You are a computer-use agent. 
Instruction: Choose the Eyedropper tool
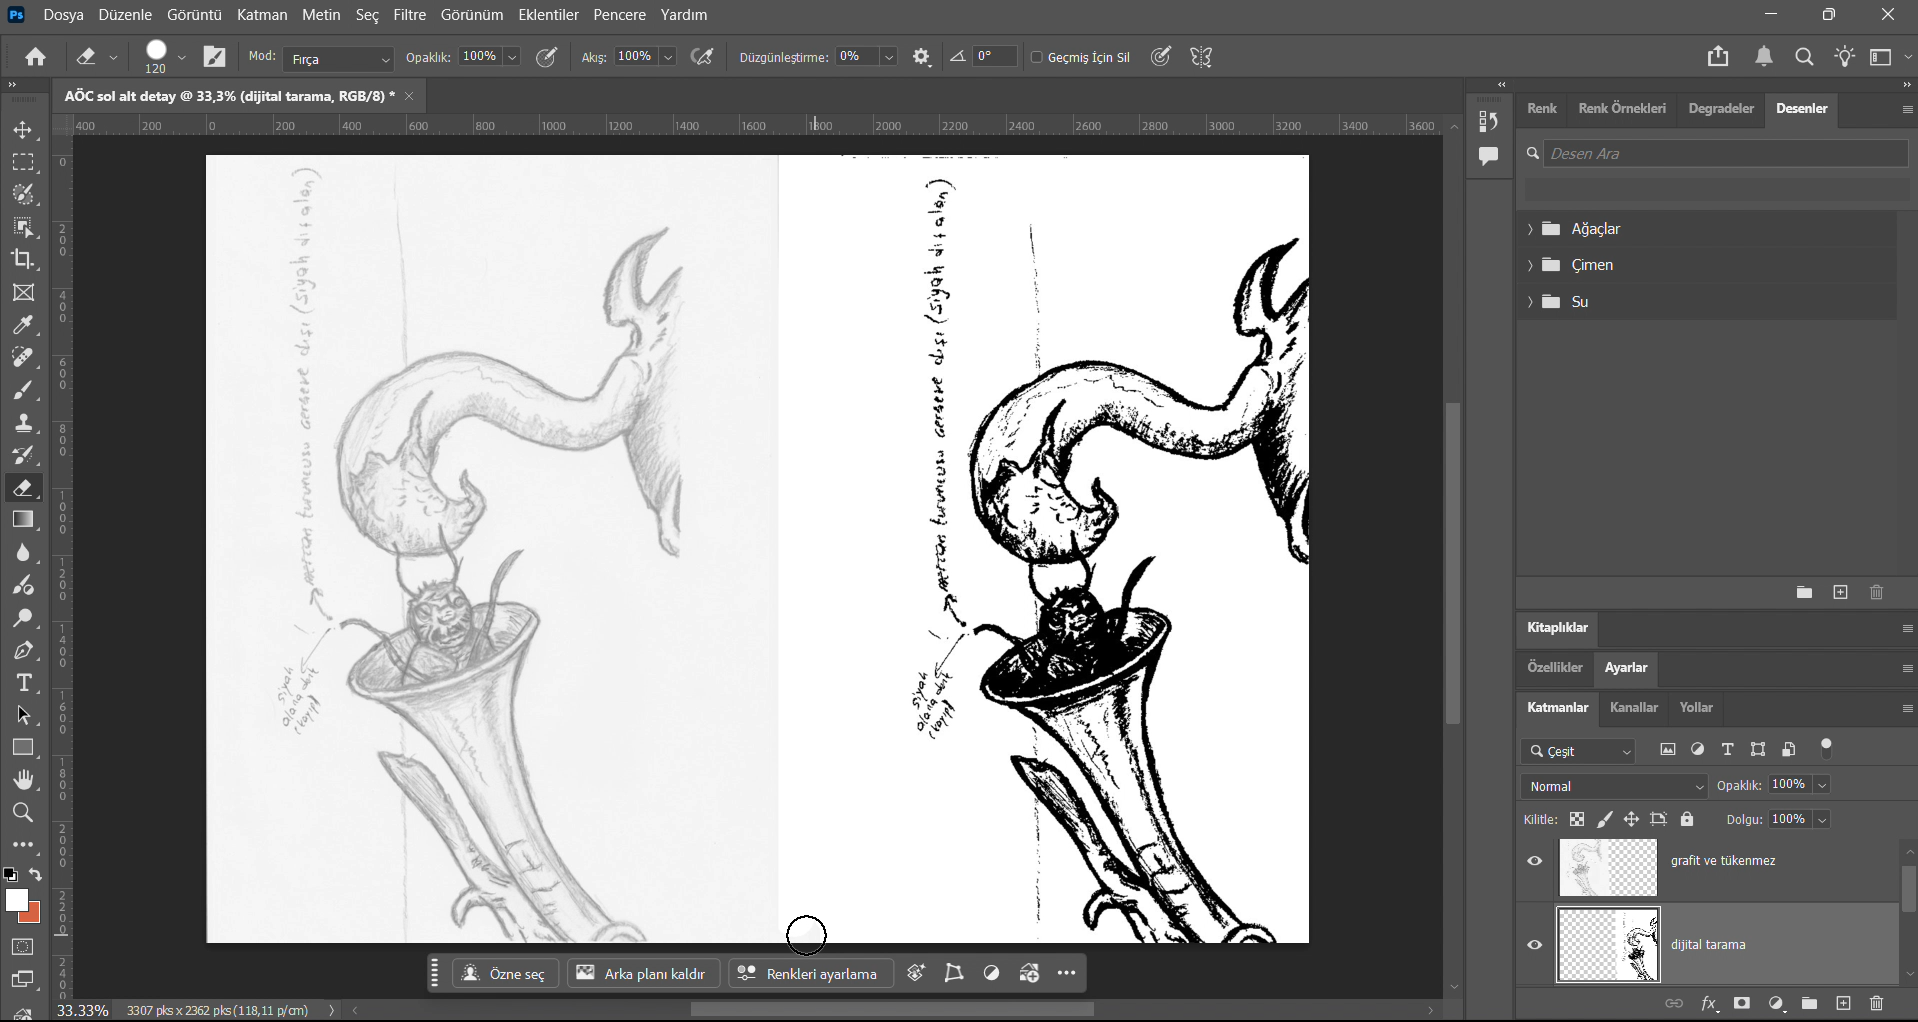point(23,326)
